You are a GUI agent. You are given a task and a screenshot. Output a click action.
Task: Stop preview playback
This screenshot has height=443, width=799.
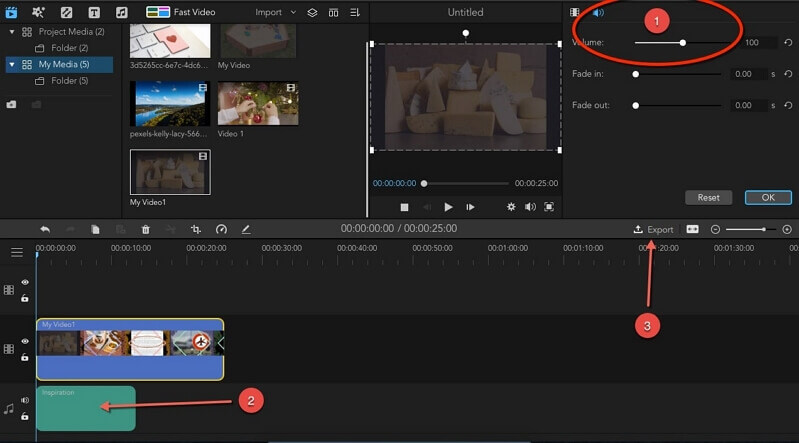point(404,207)
